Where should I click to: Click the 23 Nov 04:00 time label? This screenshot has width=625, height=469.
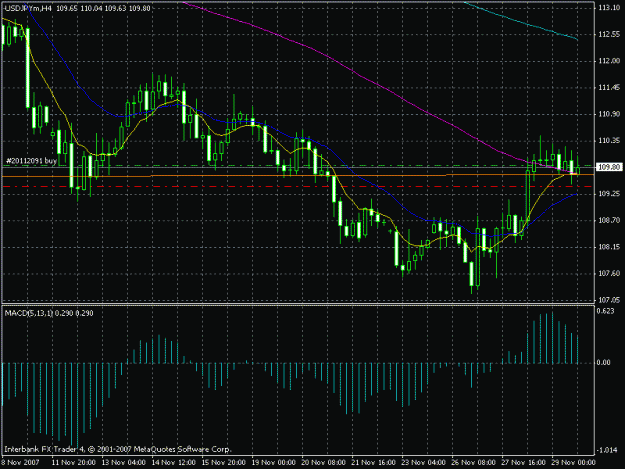point(423,463)
